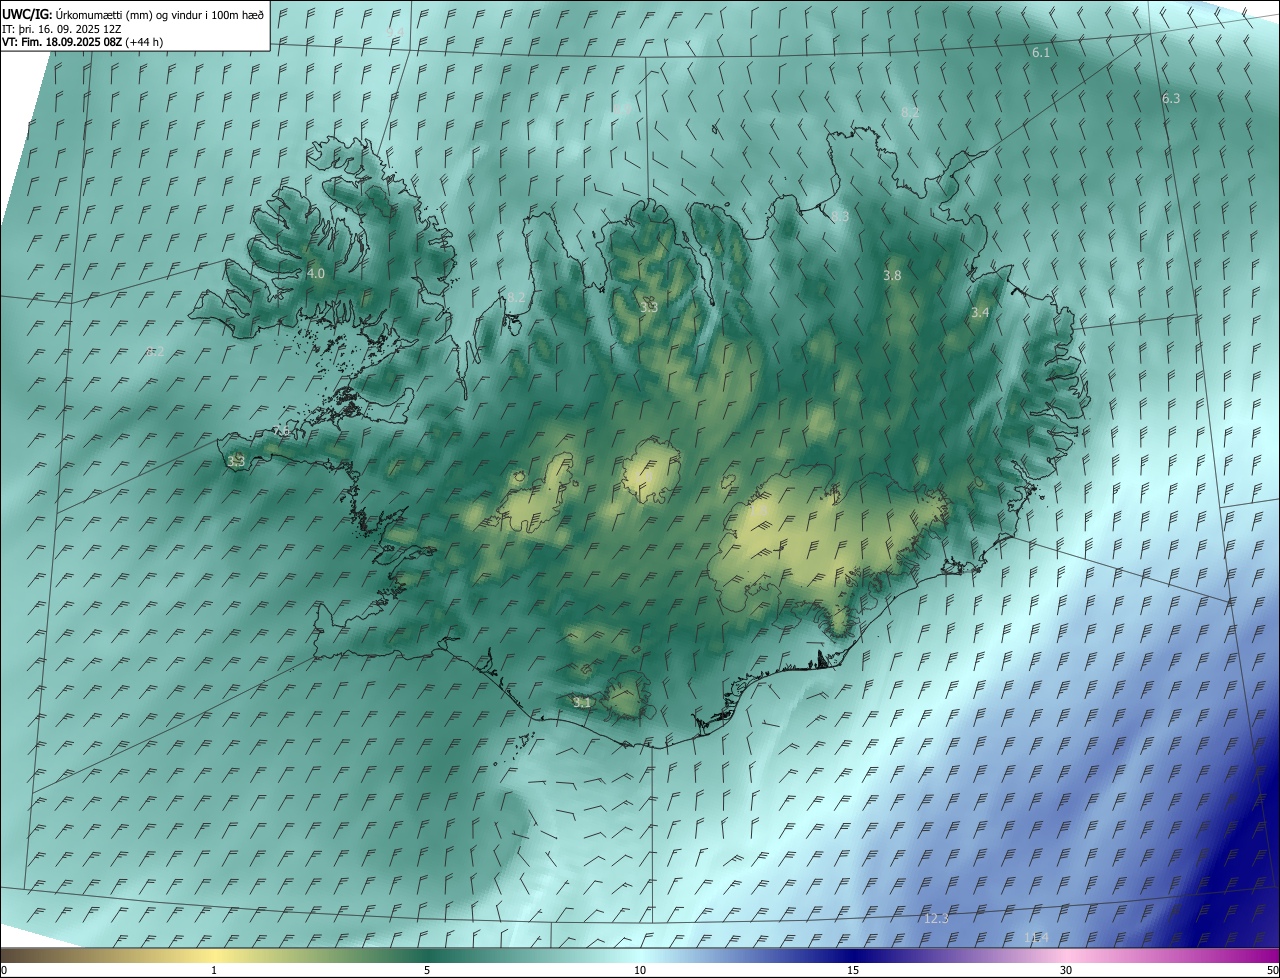This screenshot has width=1280, height=978.
Task: Click the 8.3 value label on the north coast
Action: [x=840, y=216]
